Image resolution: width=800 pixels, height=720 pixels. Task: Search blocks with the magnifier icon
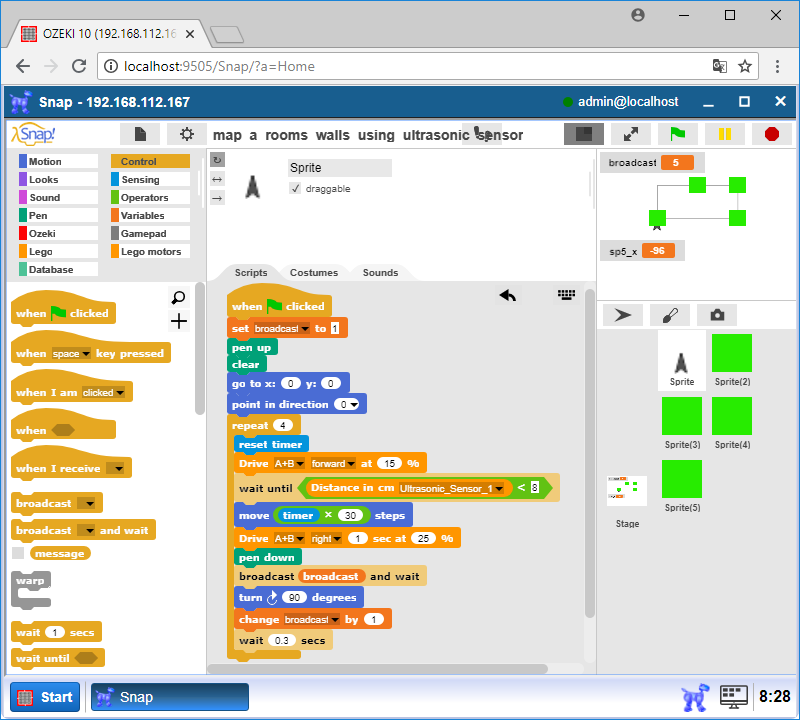pyautogui.click(x=179, y=297)
